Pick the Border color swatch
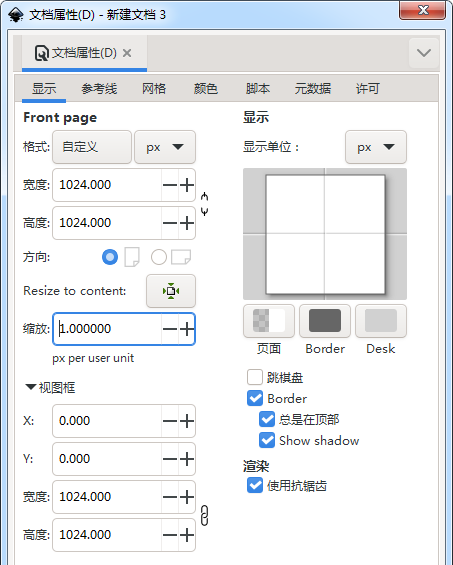Viewport: 453px width, 565px height. (x=325, y=321)
